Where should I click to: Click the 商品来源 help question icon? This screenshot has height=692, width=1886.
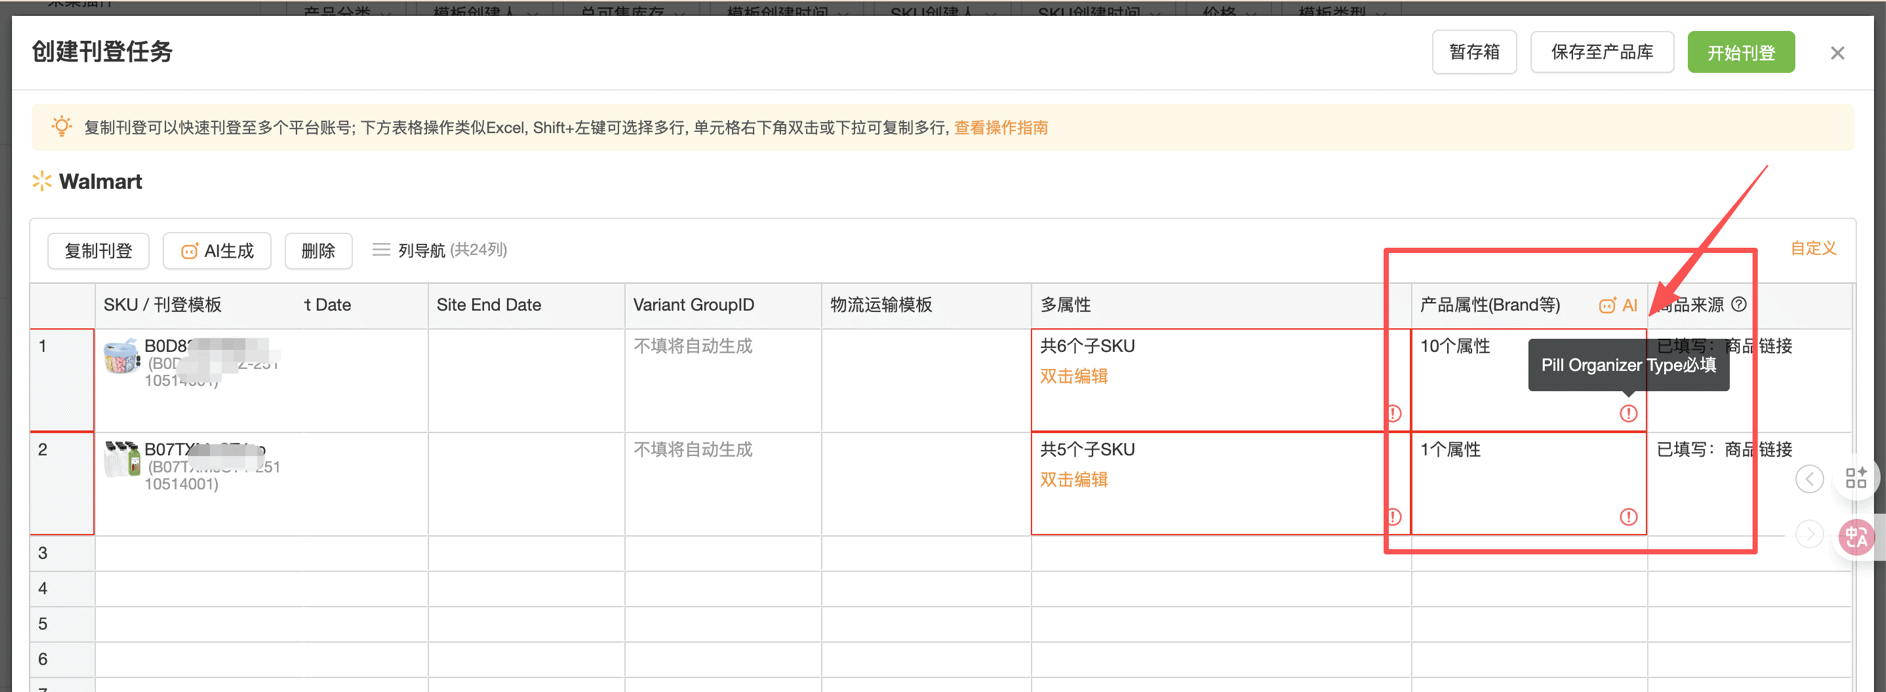point(1739,304)
